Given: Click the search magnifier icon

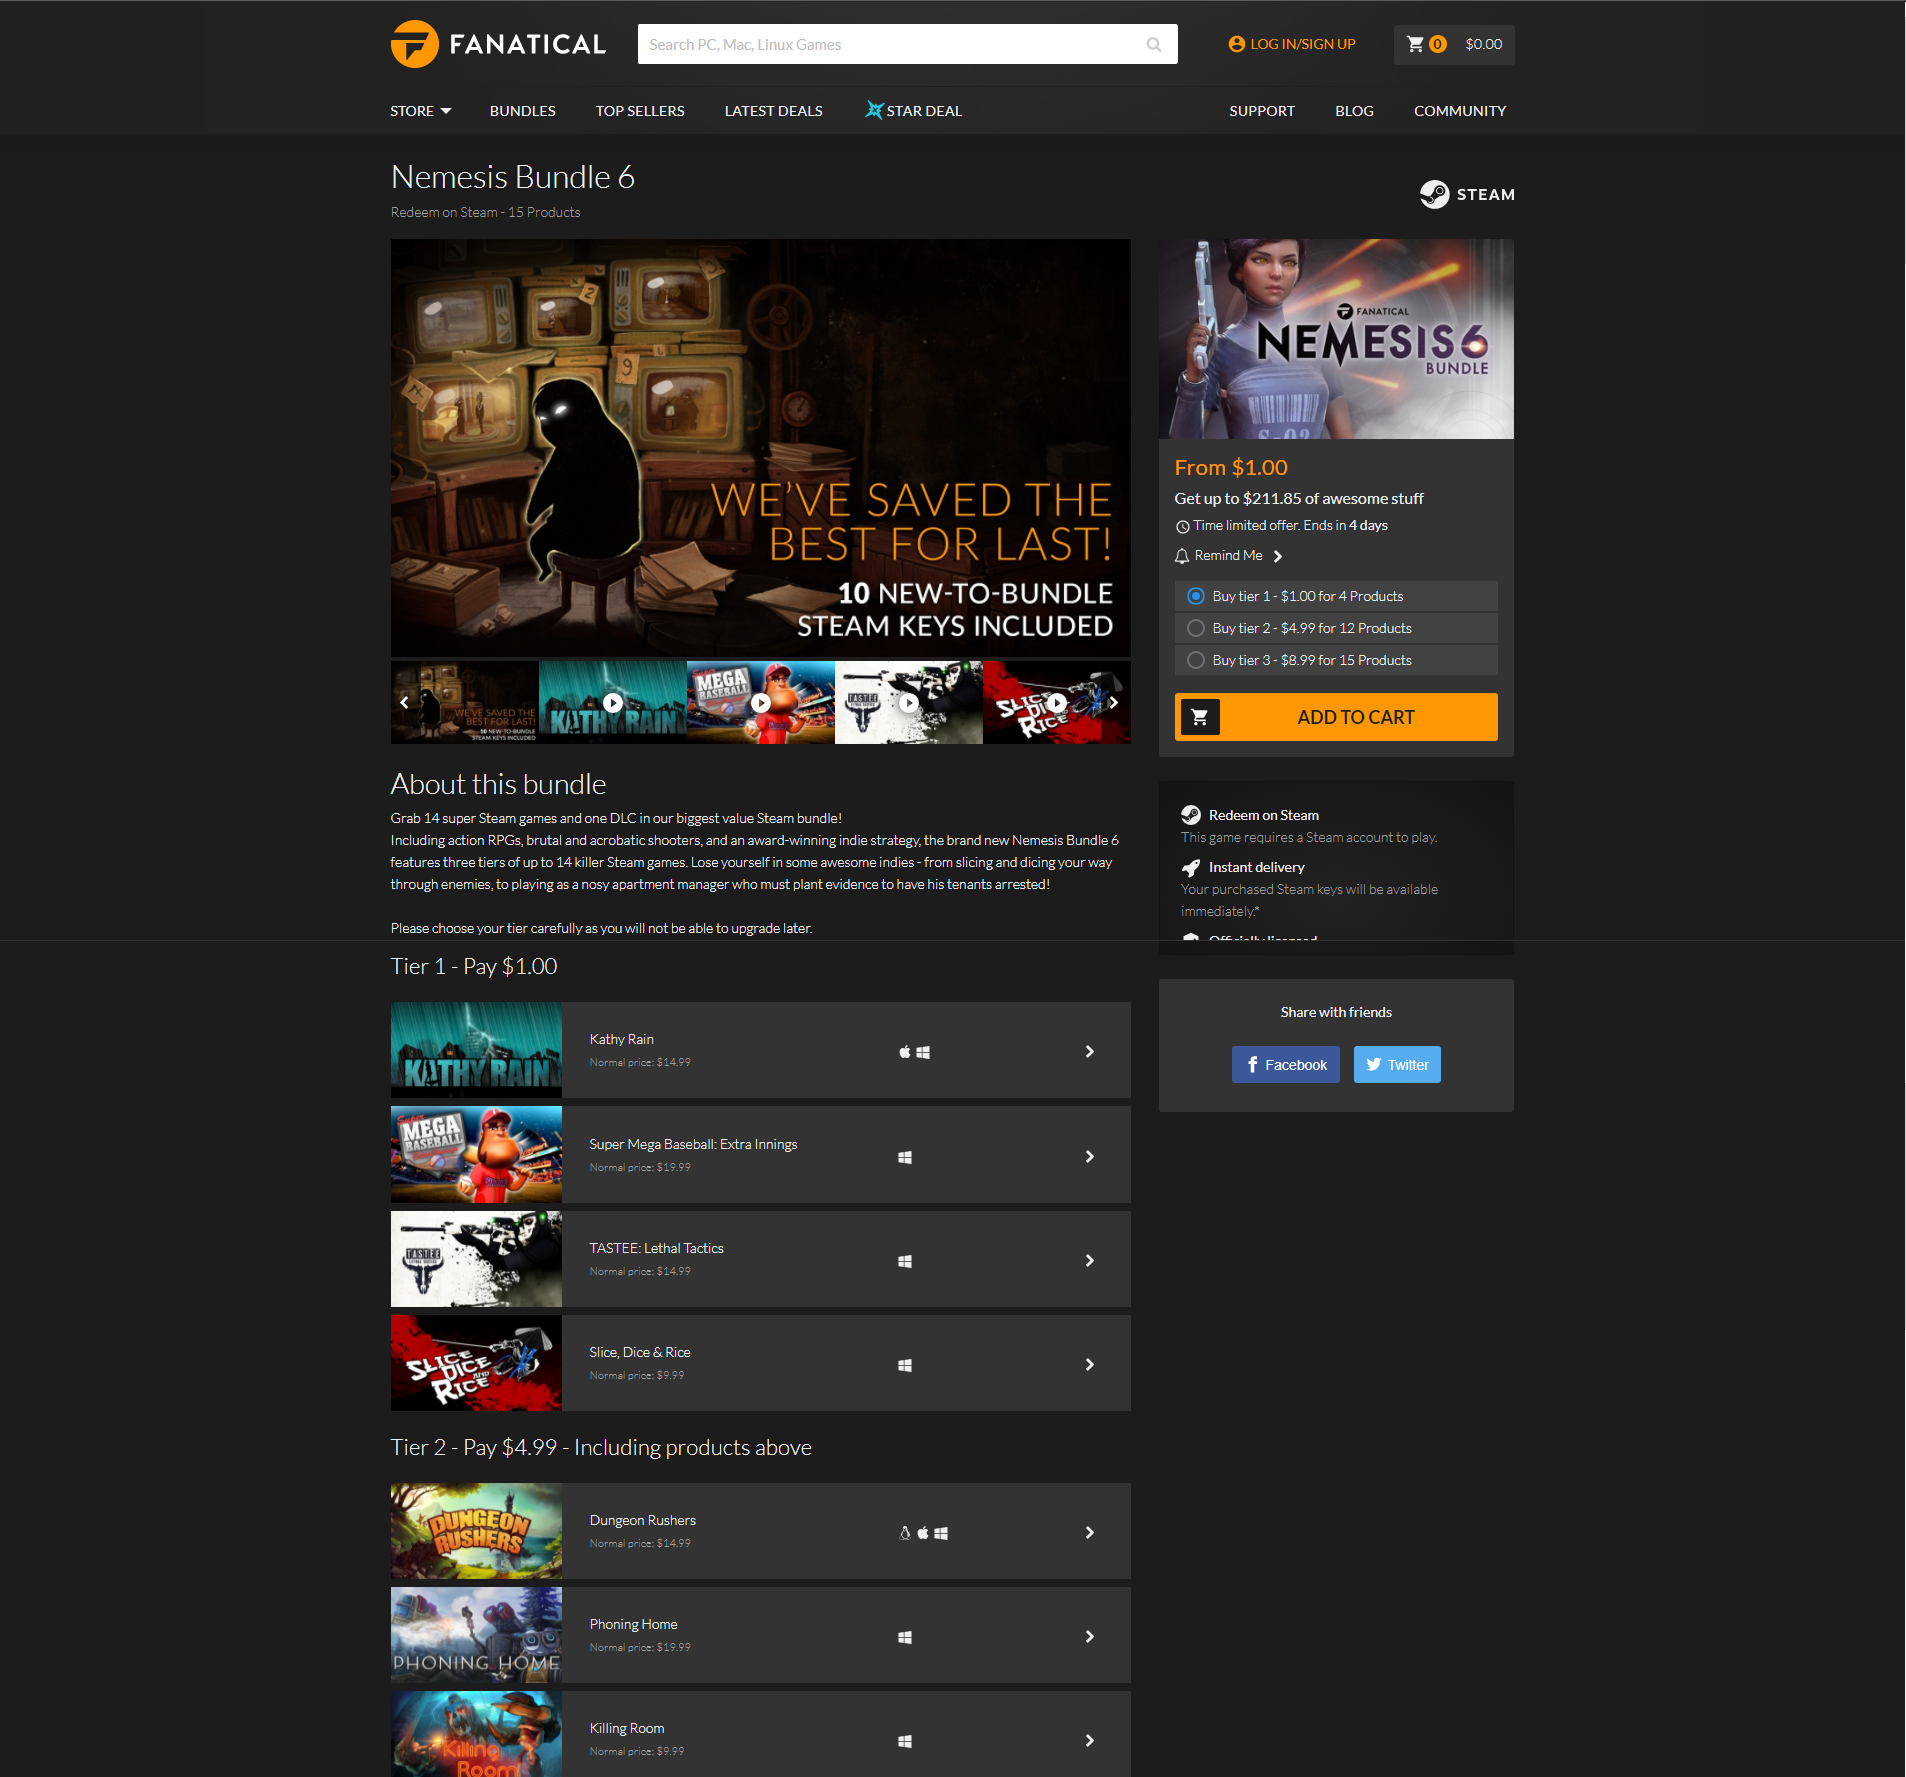Looking at the screenshot, I should click(1154, 44).
